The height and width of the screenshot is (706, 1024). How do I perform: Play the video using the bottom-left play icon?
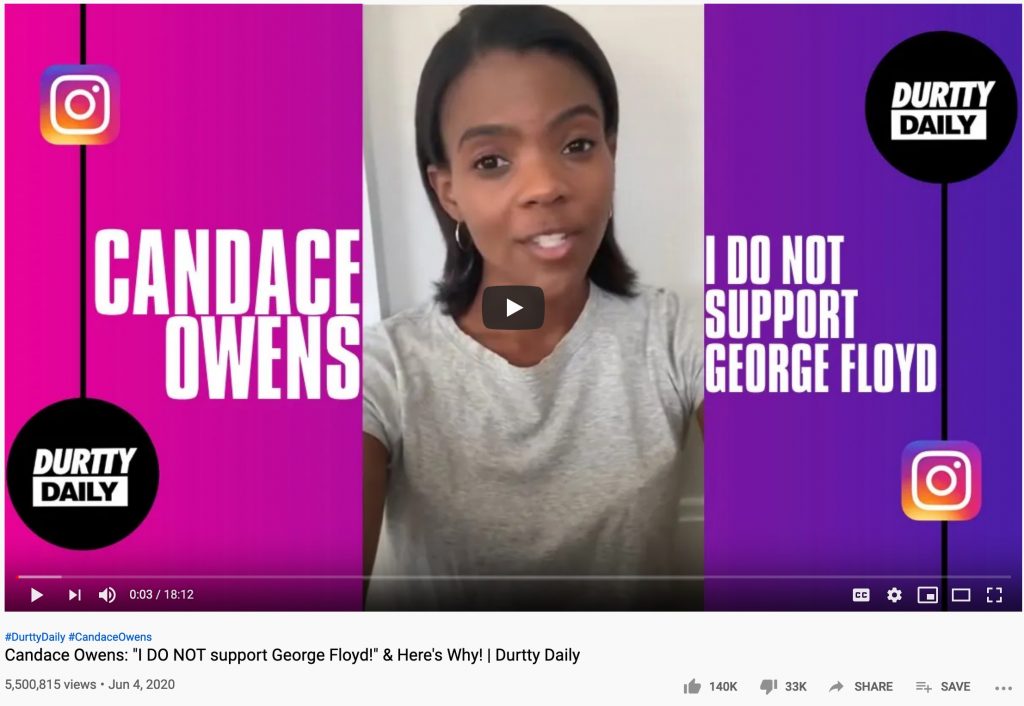(x=37, y=595)
